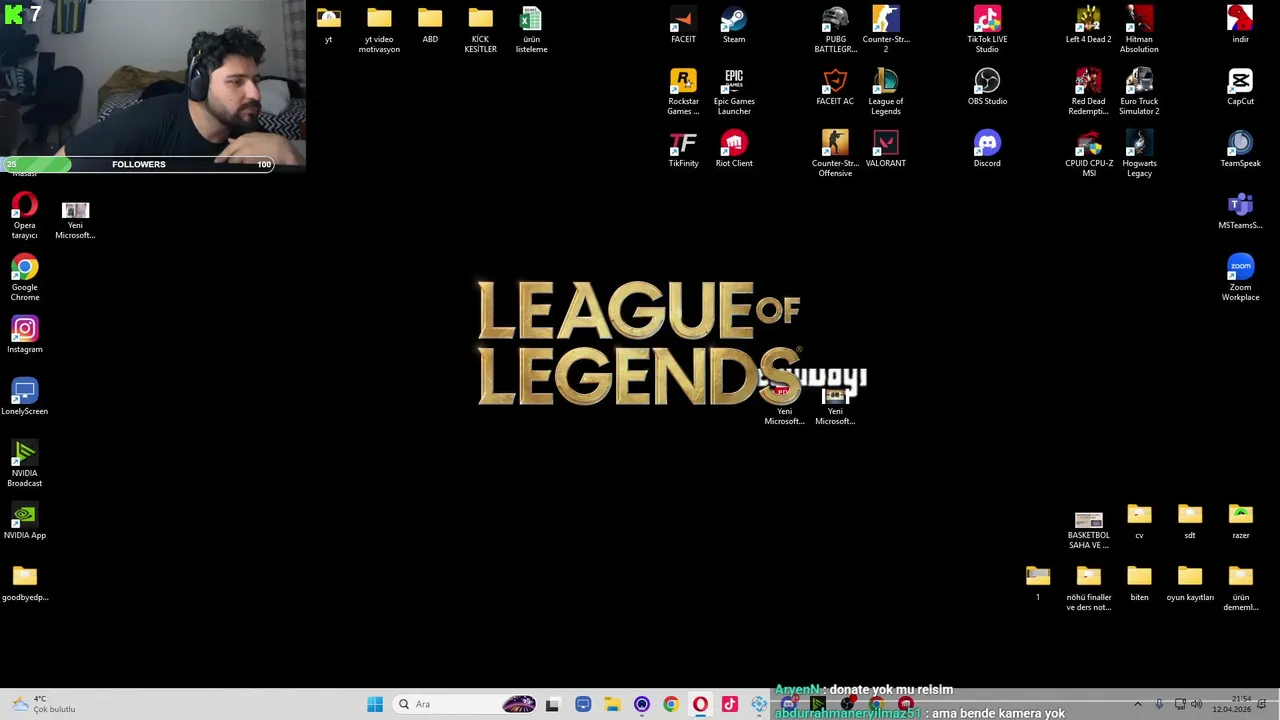
Task: Select the biten folder
Action: [1139, 584]
